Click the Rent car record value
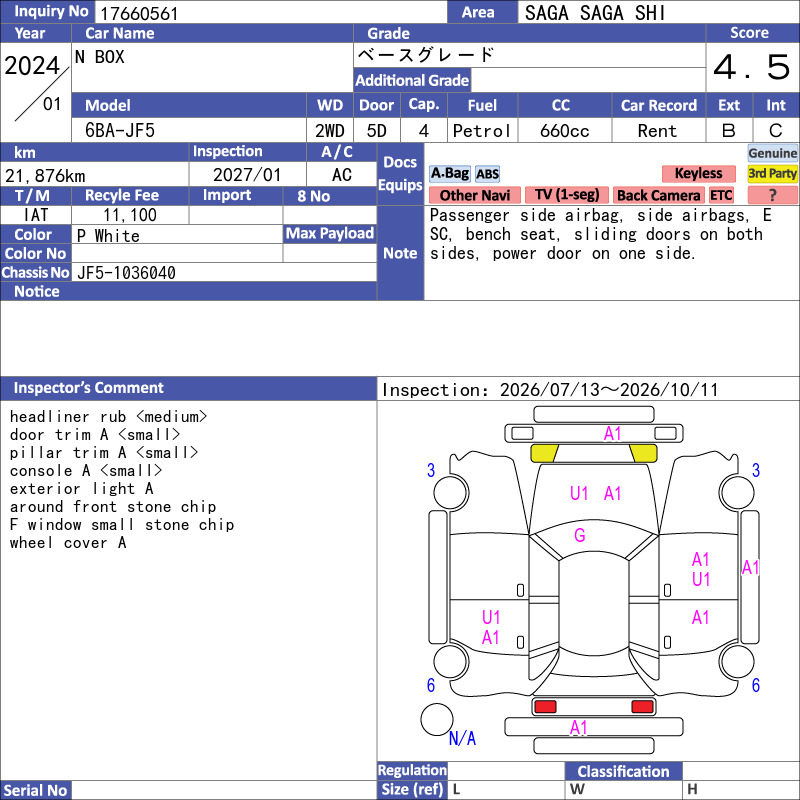800x800 pixels. pyautogui.click(x=657, y=131)
